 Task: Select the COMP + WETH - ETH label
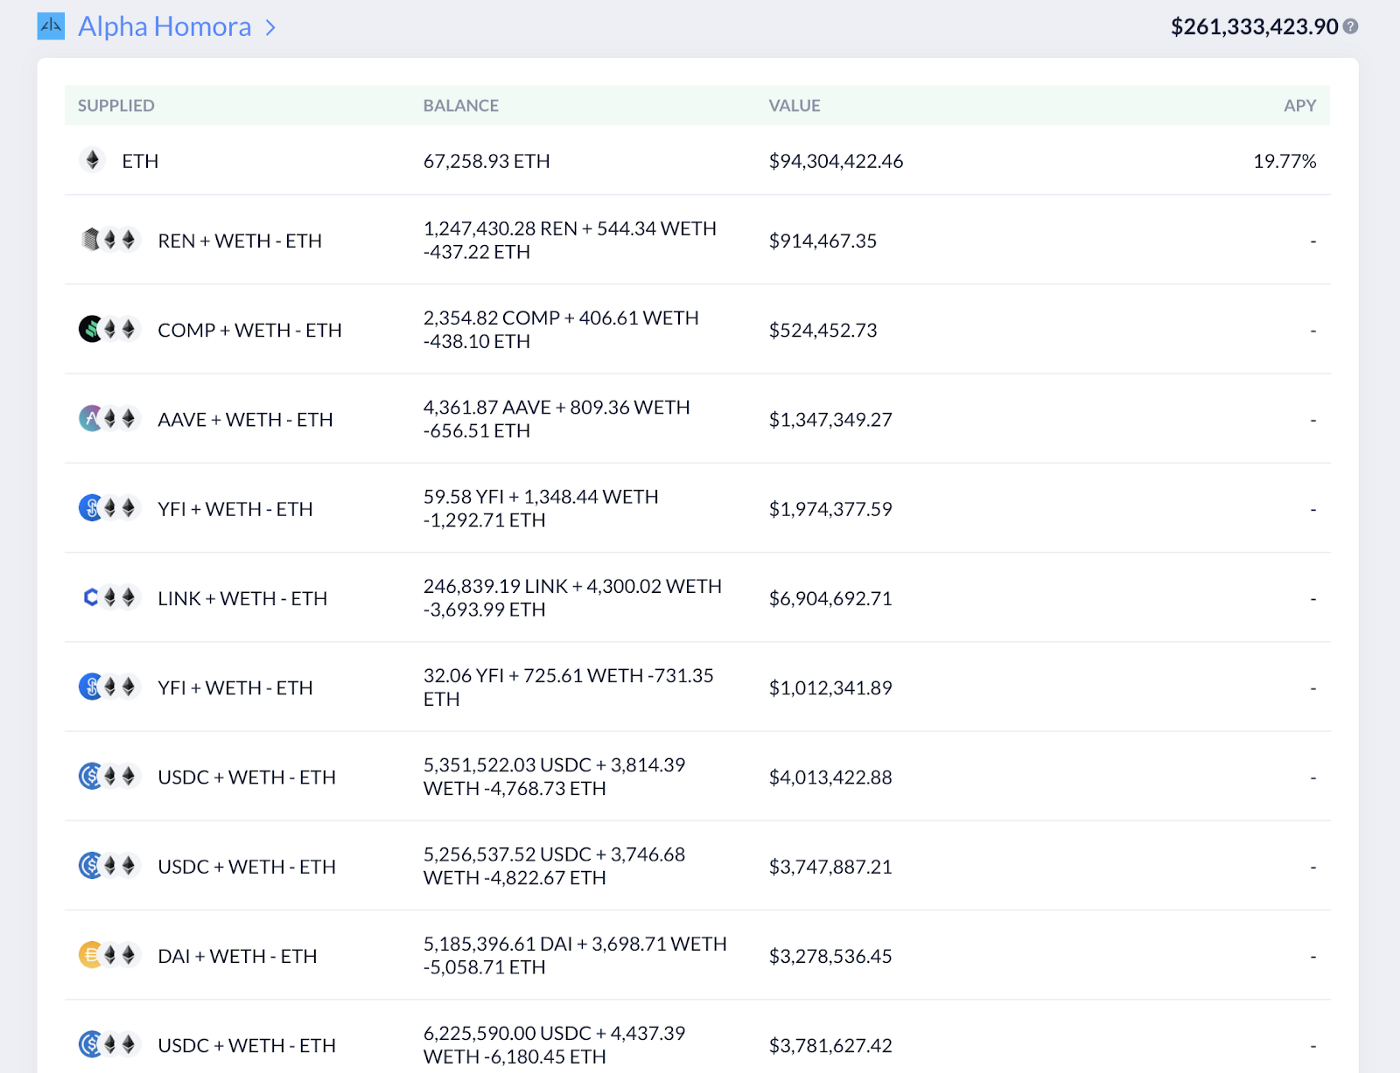coord(250,330)
